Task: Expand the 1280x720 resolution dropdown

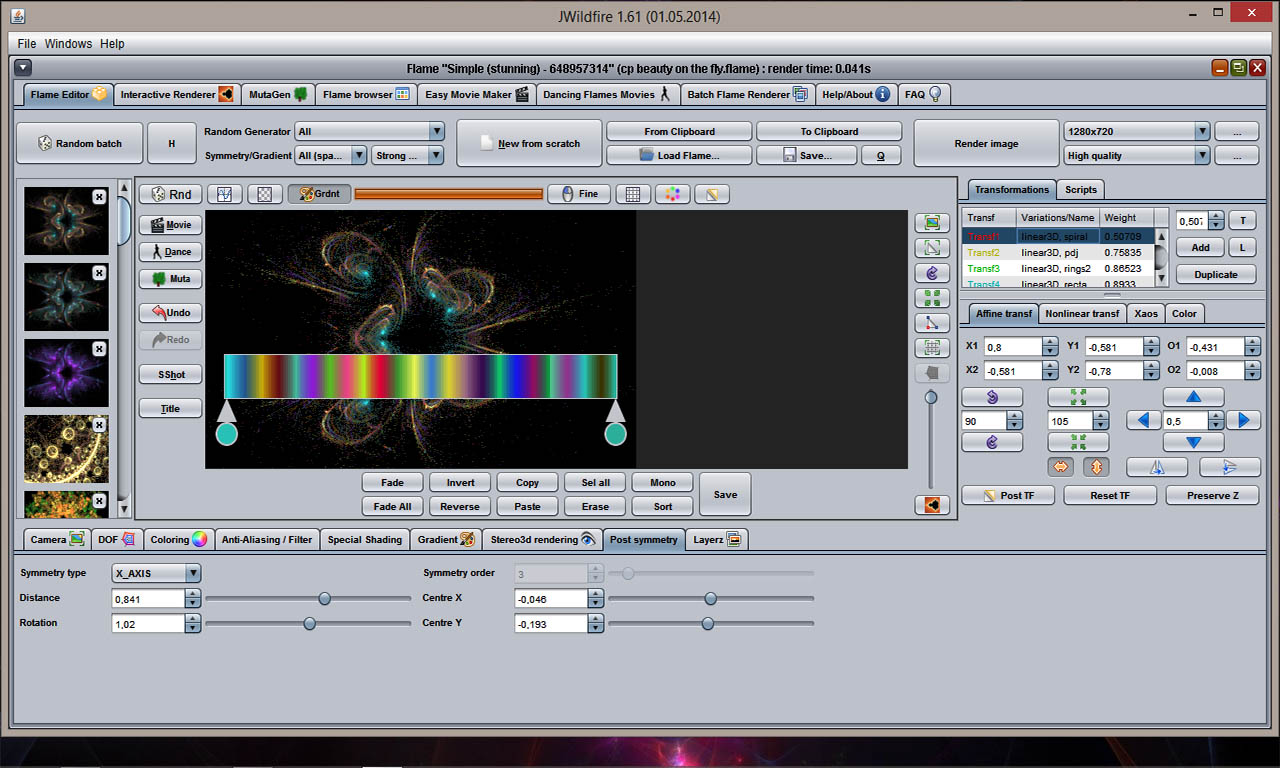Action: coord(1137,132)
